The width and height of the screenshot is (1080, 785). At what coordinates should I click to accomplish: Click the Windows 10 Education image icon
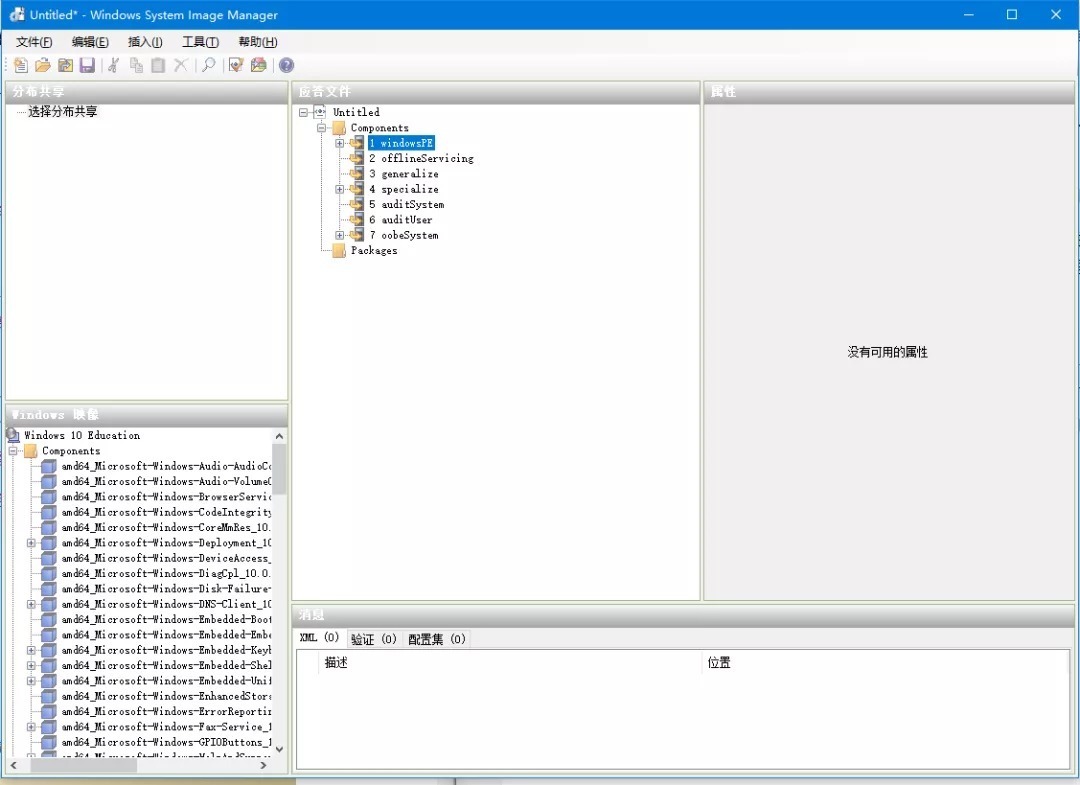(12, 435)
